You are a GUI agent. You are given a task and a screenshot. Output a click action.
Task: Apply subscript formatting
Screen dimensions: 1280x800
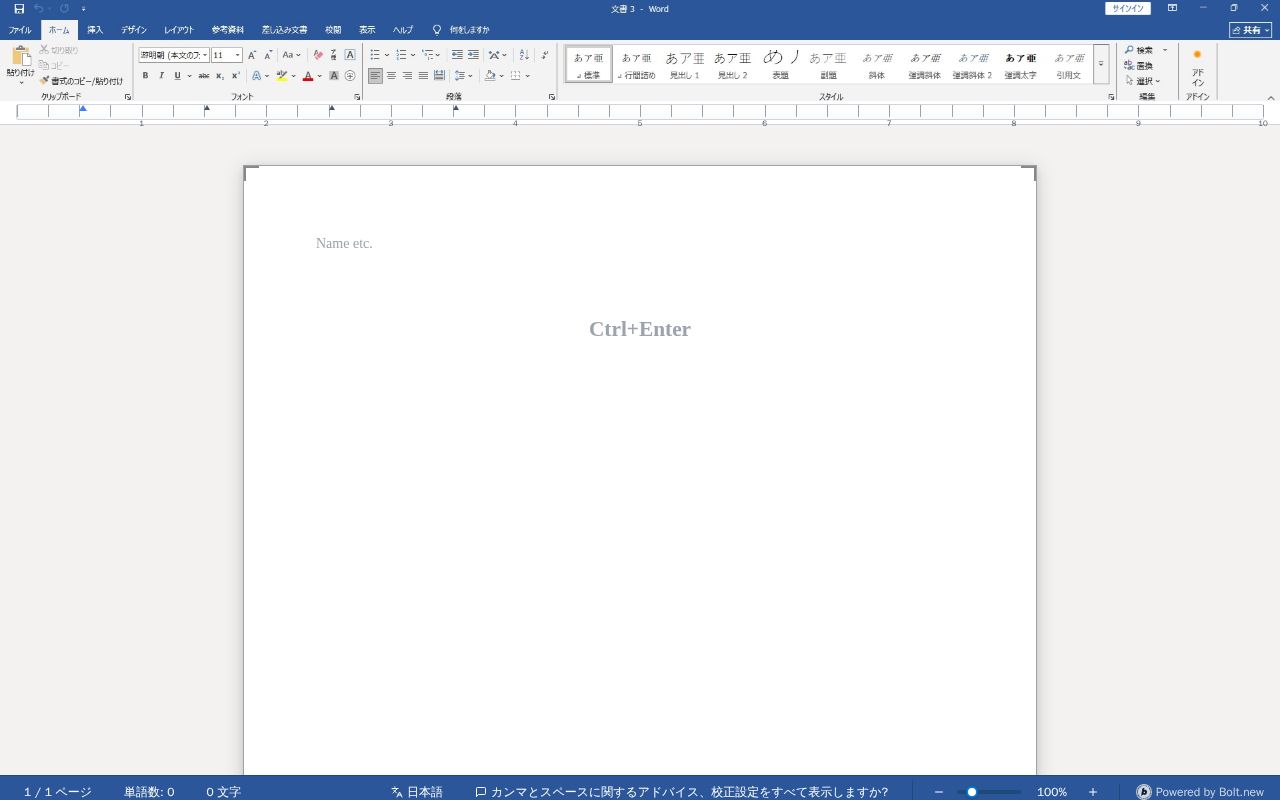(220, 76)
